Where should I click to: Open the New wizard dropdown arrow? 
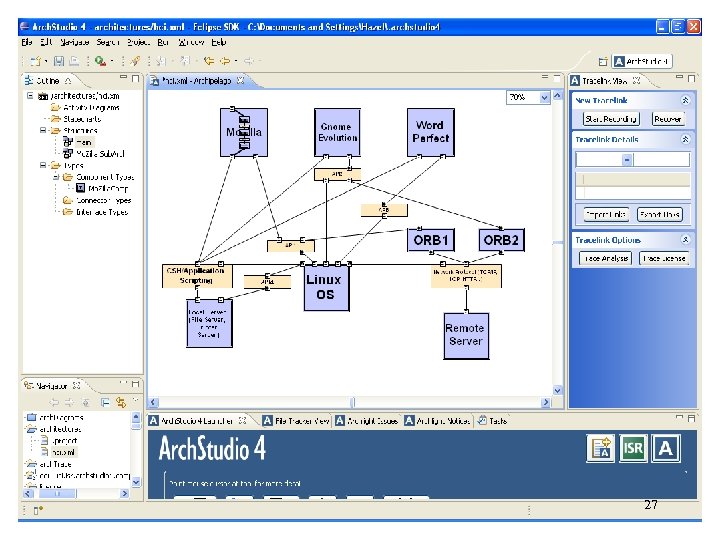[46, 61]
